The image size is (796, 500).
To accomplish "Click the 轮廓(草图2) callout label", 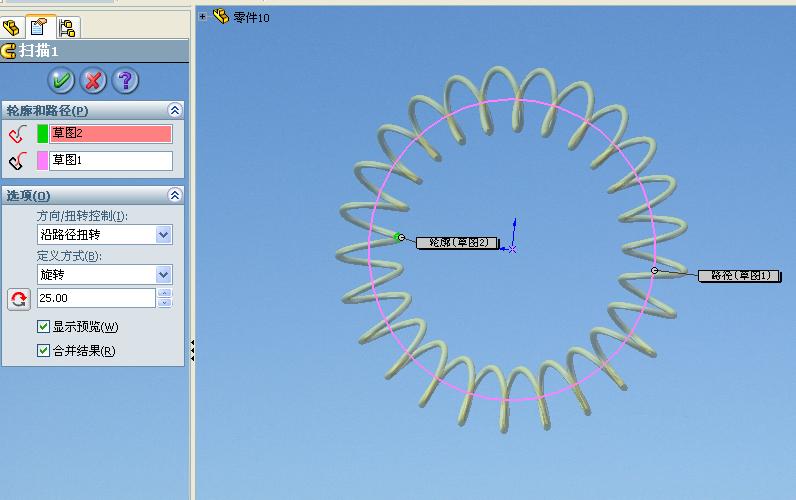I will (x=457, y=243).
